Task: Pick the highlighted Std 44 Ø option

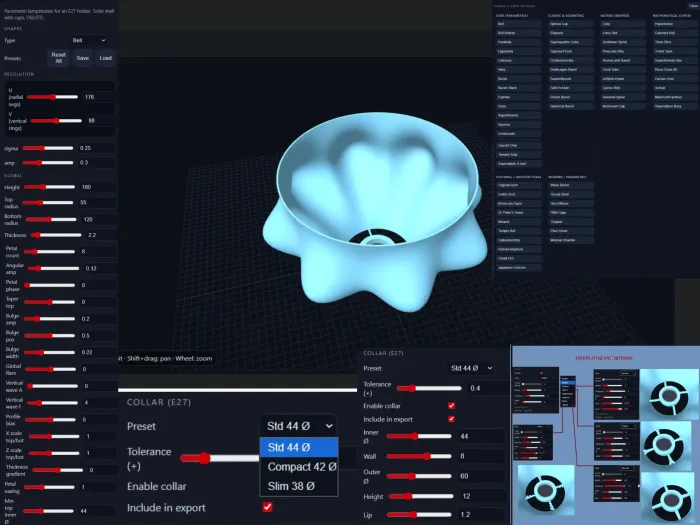Action: [x=299, y=447]
